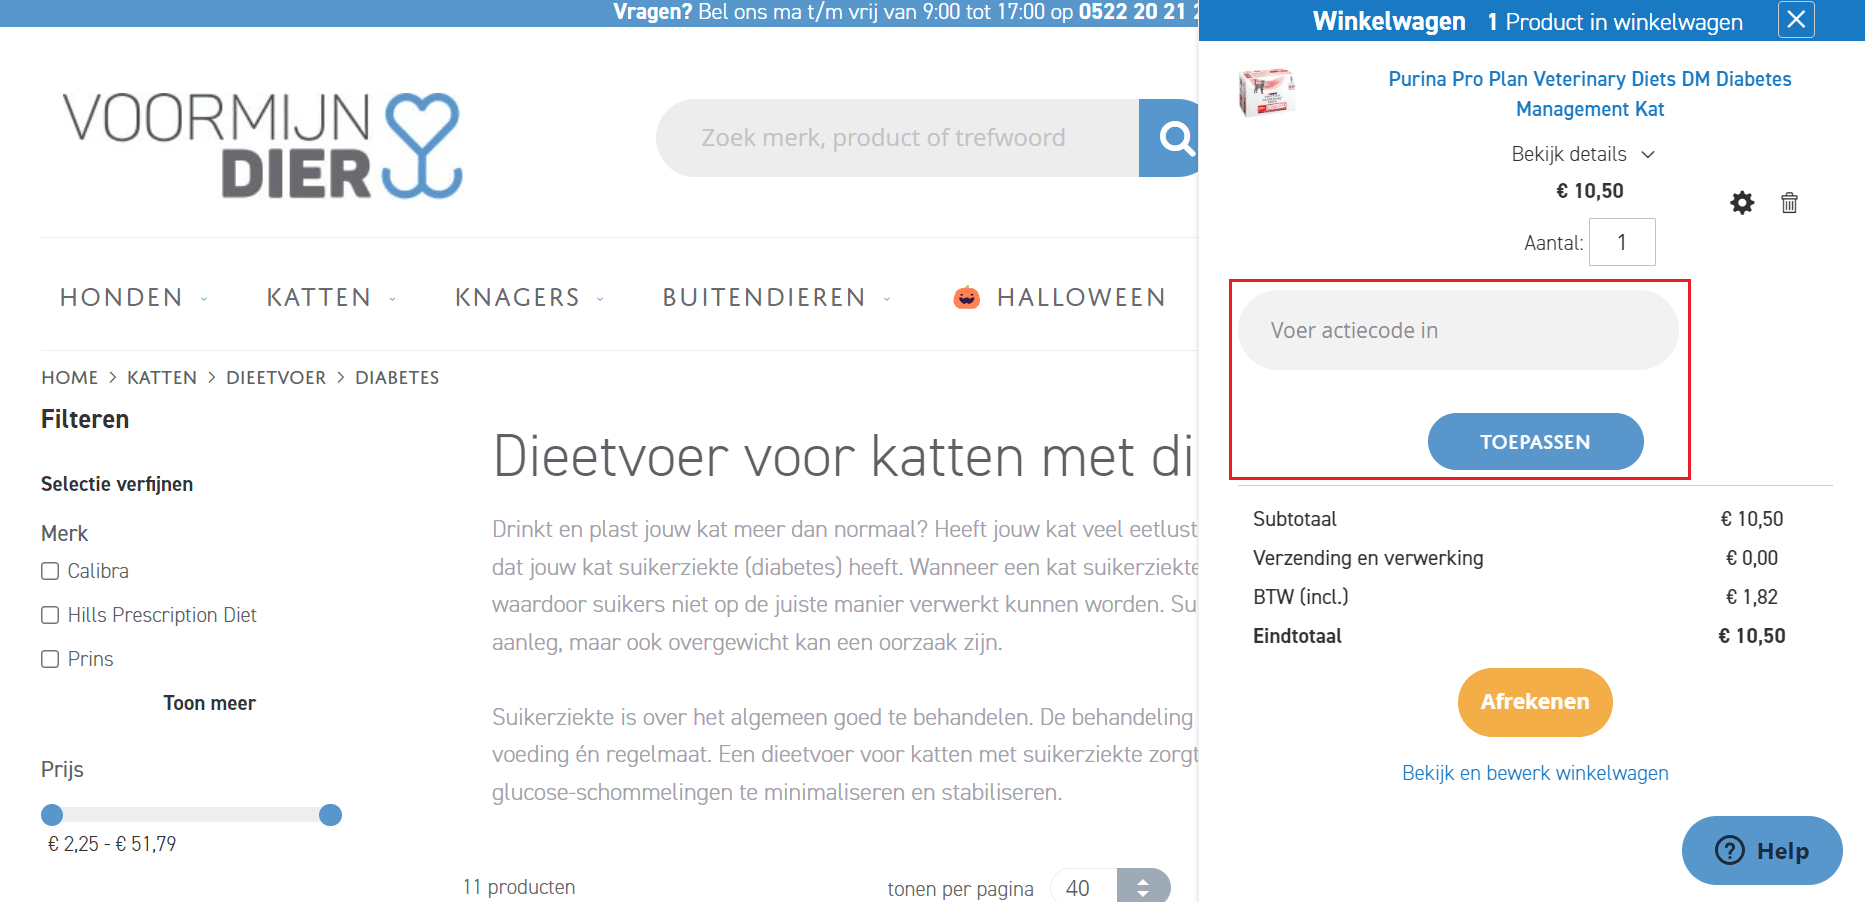Enable the Hills Prescription Diet filter
Viewport: 1865px width, 902px height.
pyautogui.click(x=50, y=614)
